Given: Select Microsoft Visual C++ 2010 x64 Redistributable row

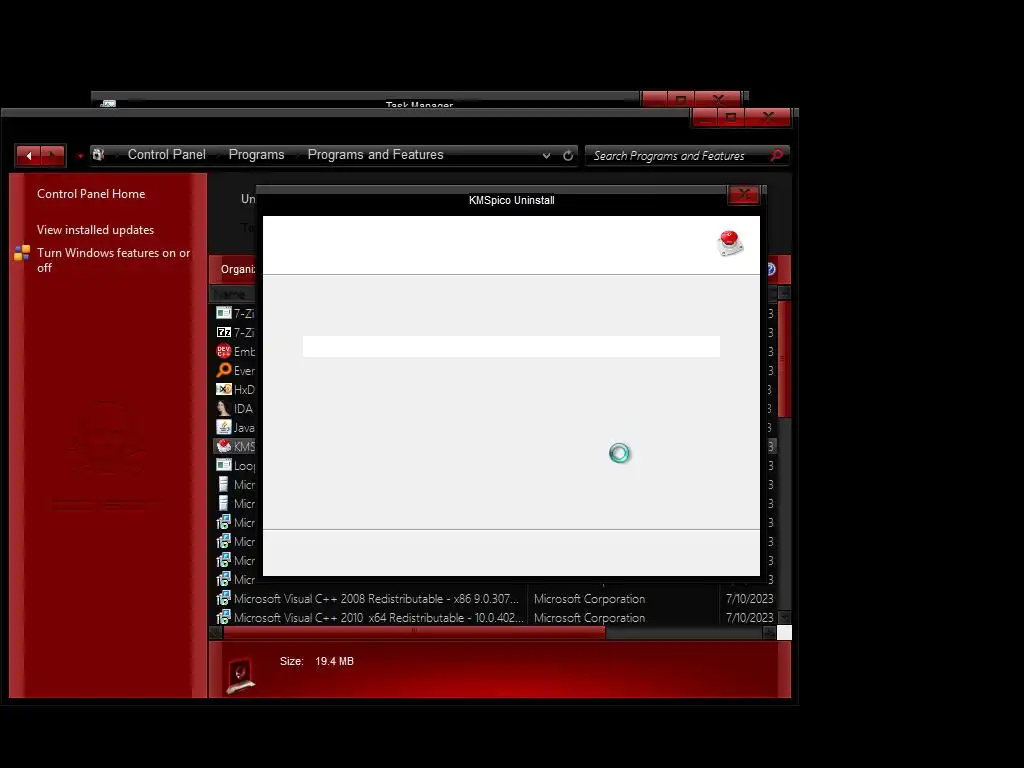Looking at the screenshot, I should (494, 617).
